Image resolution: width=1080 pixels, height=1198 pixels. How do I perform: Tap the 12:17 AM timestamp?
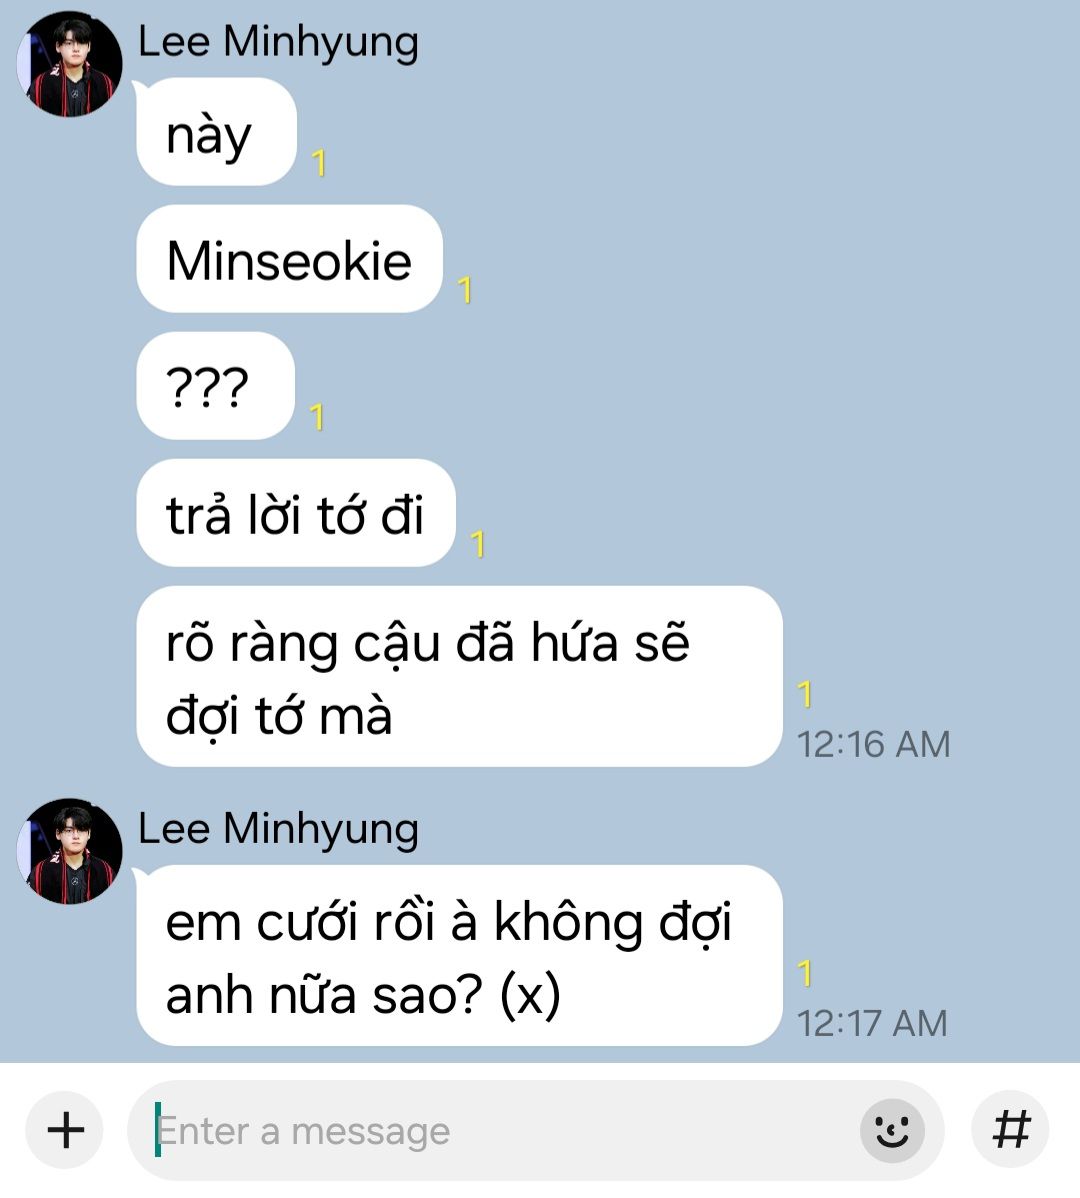pyautogui.click(x=871, y=1023)
